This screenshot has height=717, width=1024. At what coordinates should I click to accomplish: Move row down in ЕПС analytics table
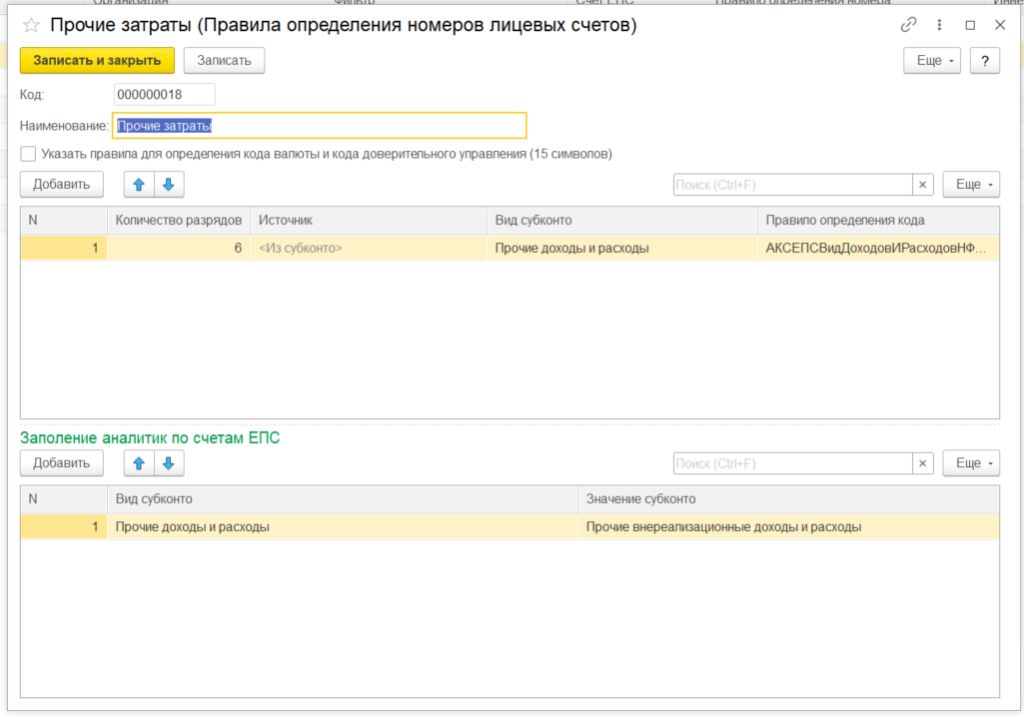click(168, 463)
